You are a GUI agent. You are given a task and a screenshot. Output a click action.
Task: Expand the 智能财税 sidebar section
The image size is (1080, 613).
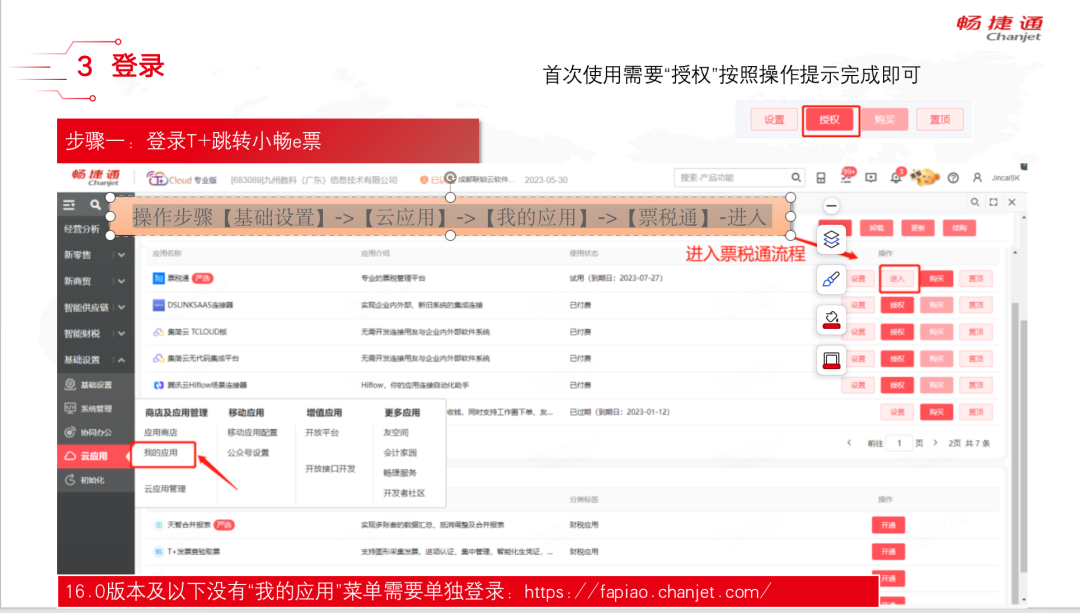point(121,333)
